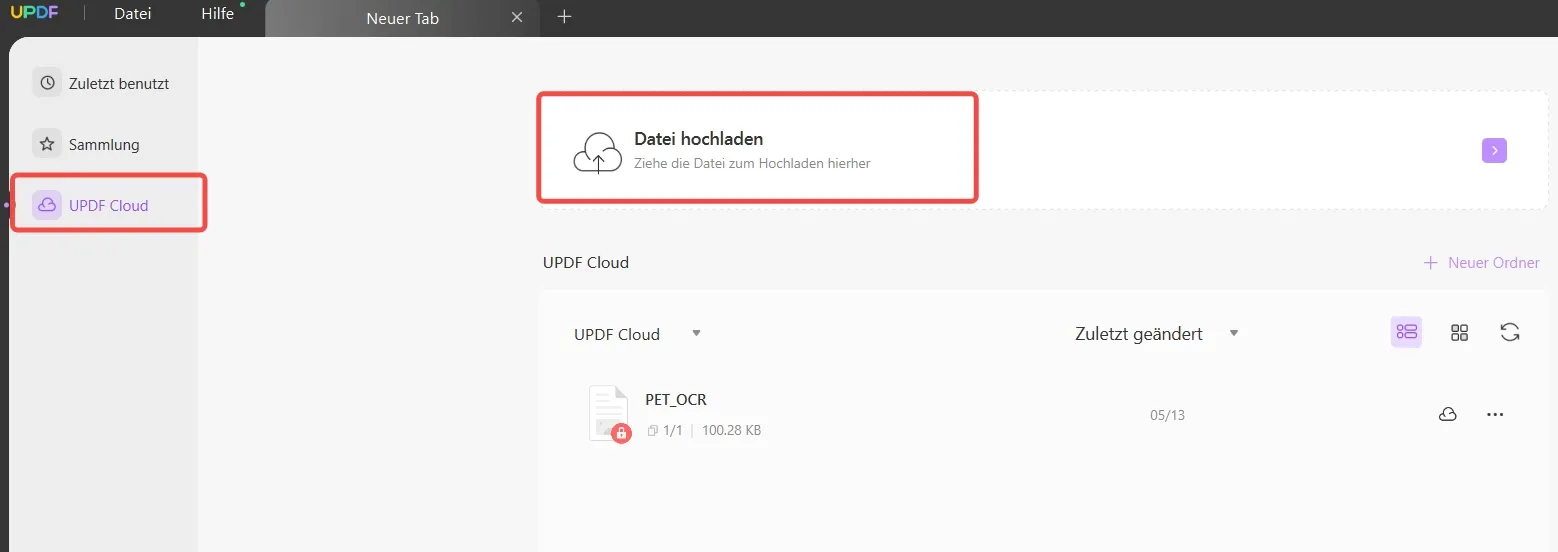Open Zuletzt benutzt in sidebar
Image resolution: width=1558 pixels, height=552 pixels.
tap(106, 83)
